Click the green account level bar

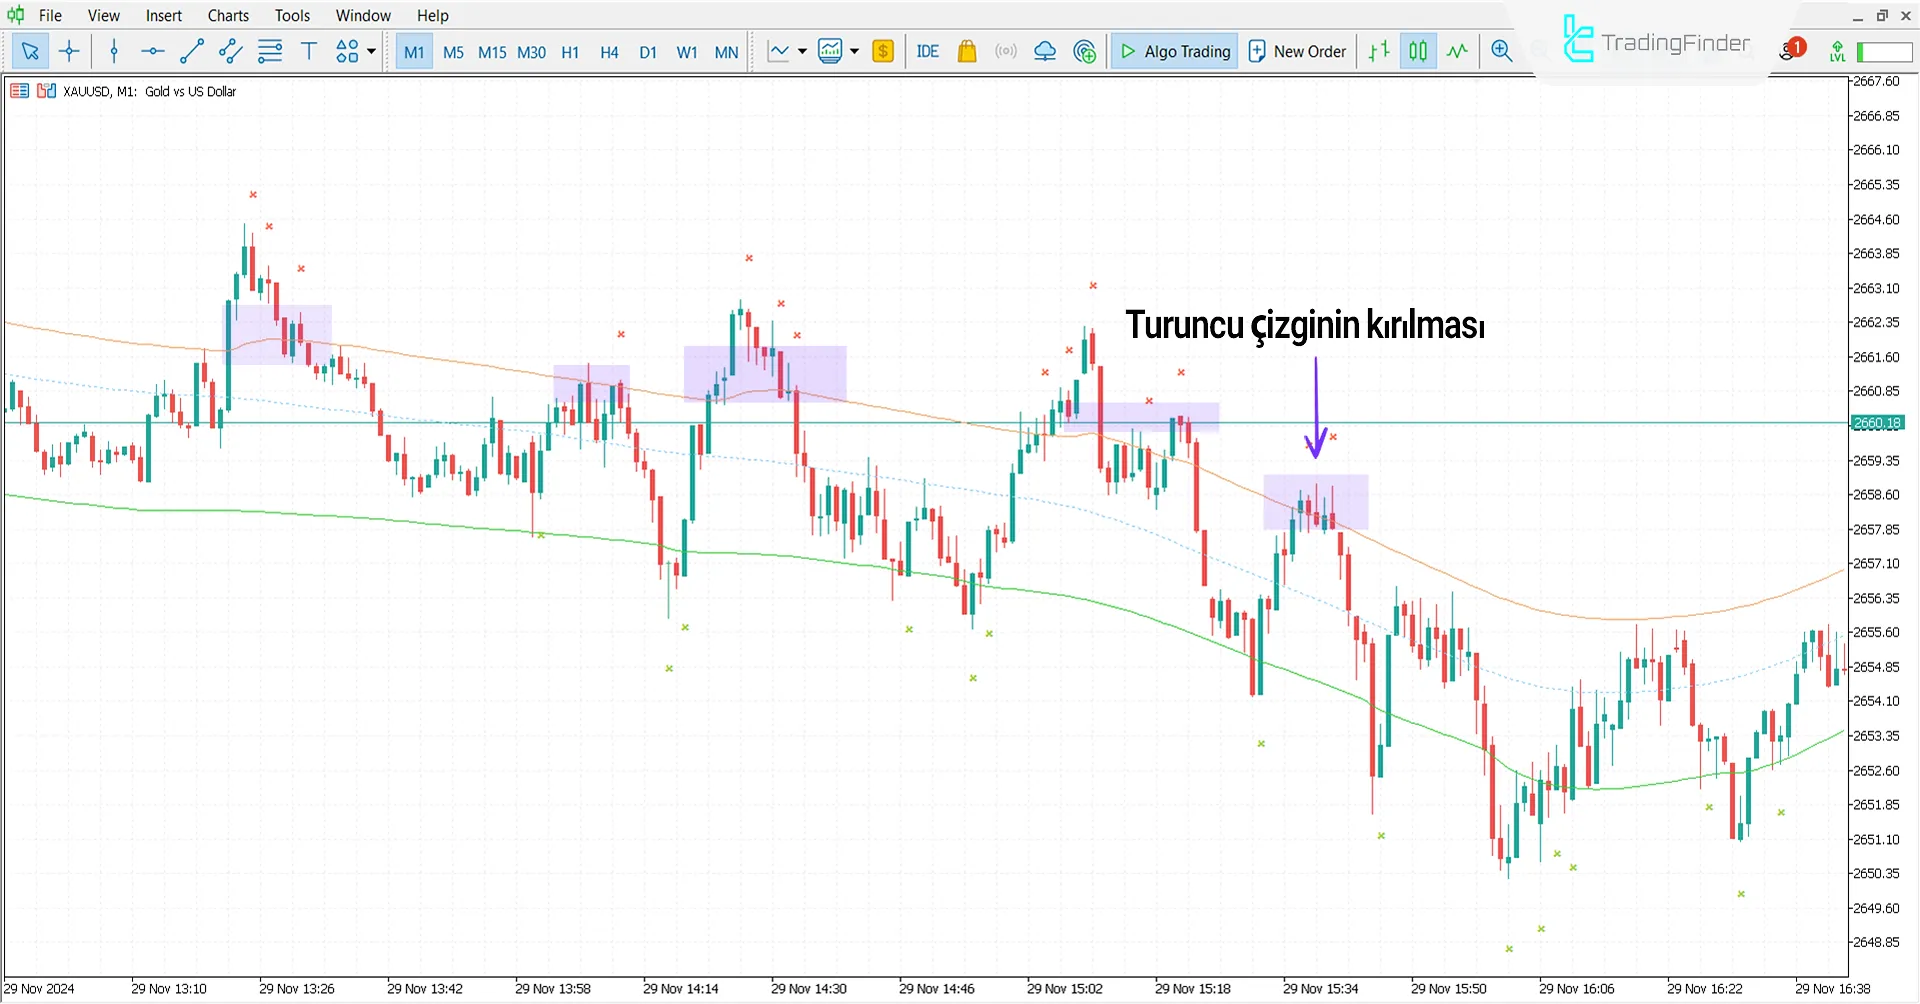1884,51
